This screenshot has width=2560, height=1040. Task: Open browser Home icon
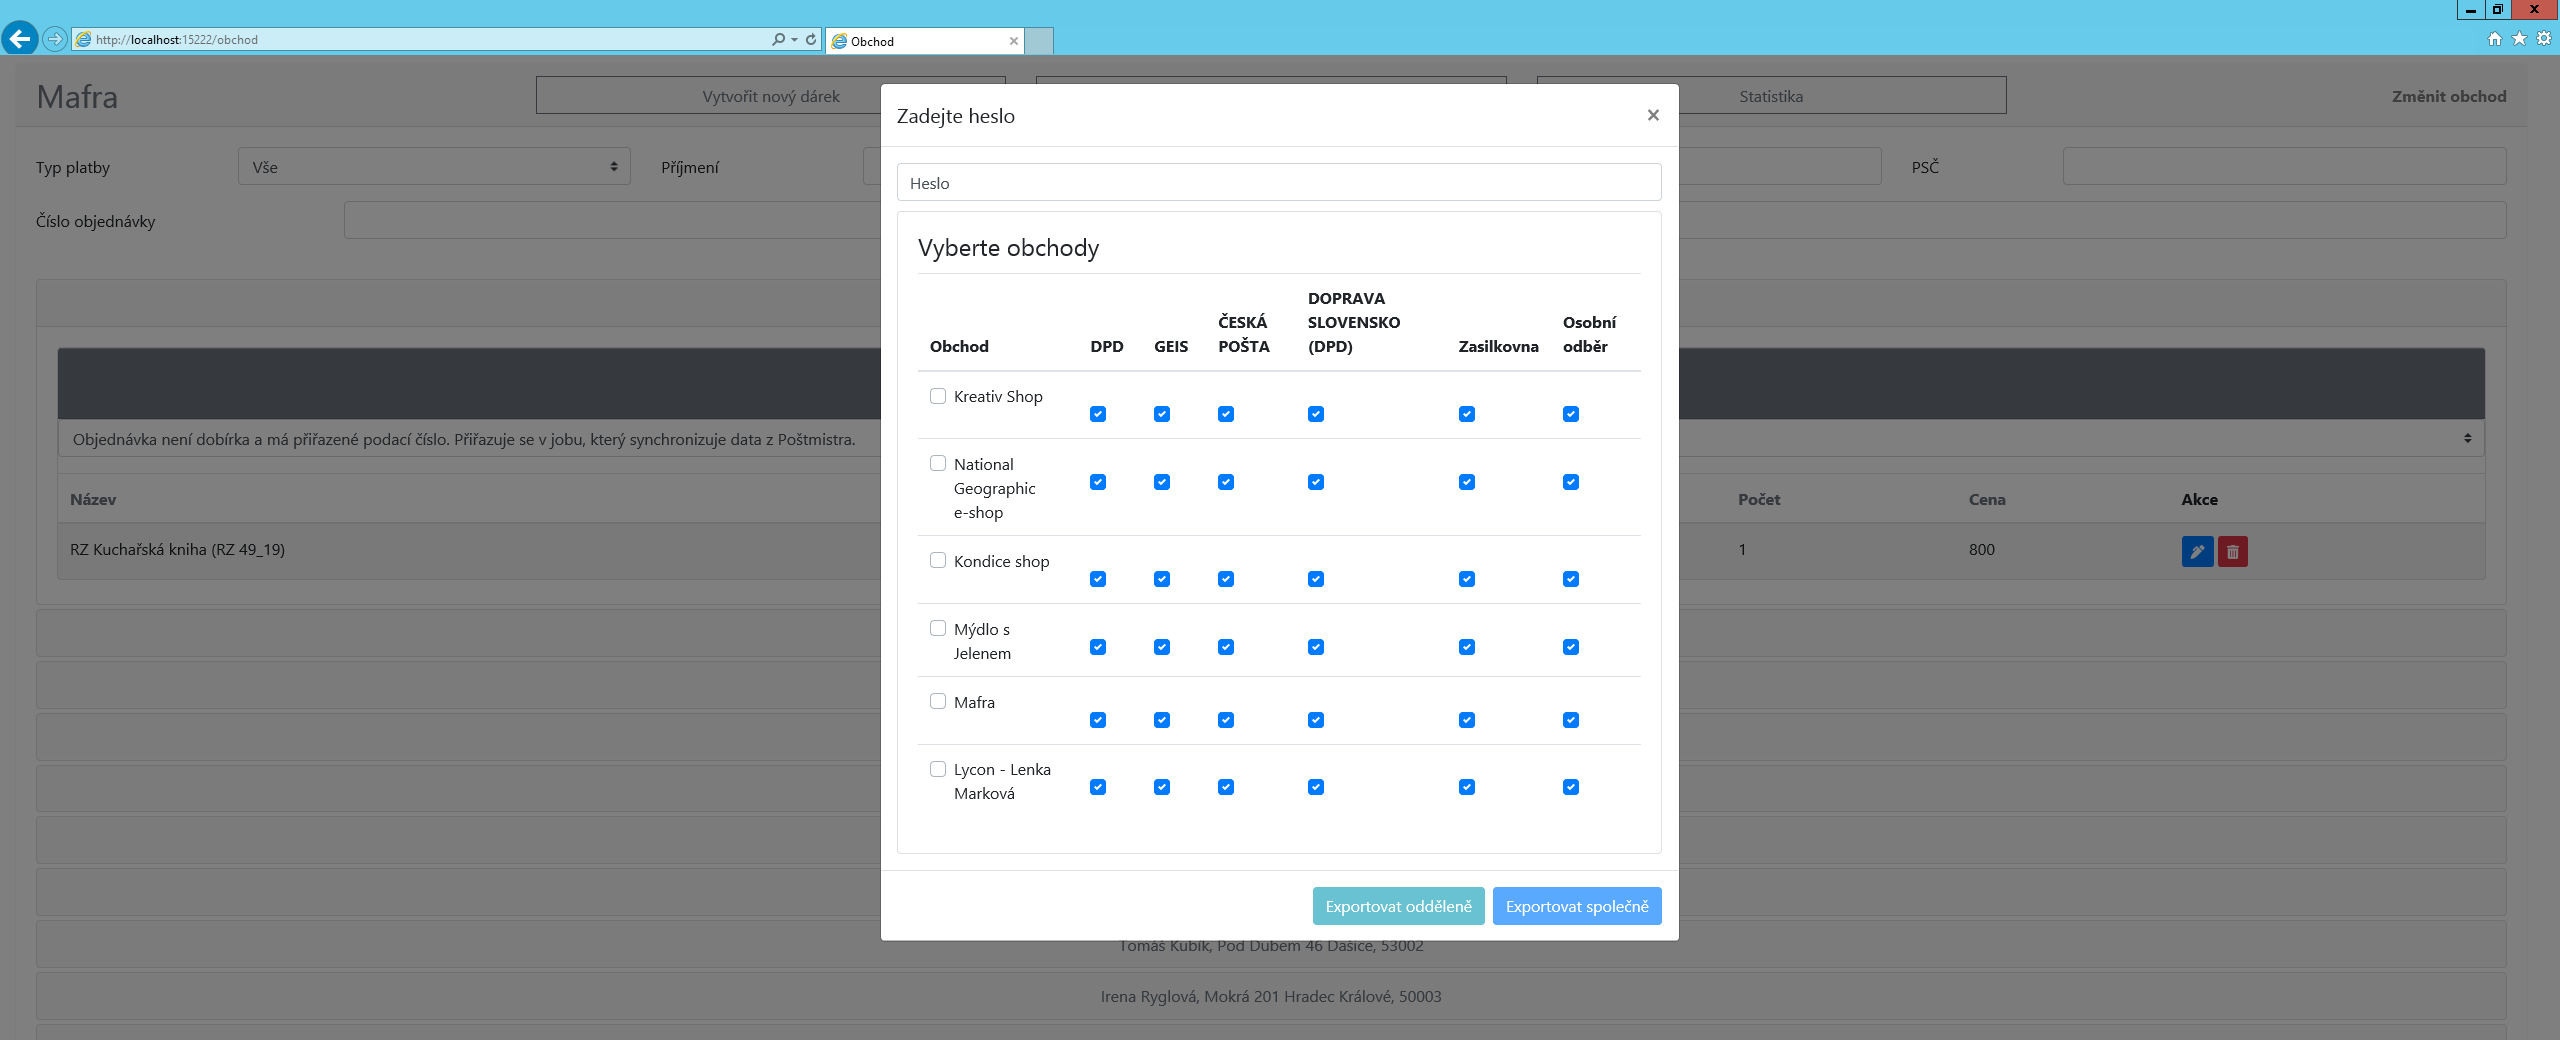click(2494, 39)
